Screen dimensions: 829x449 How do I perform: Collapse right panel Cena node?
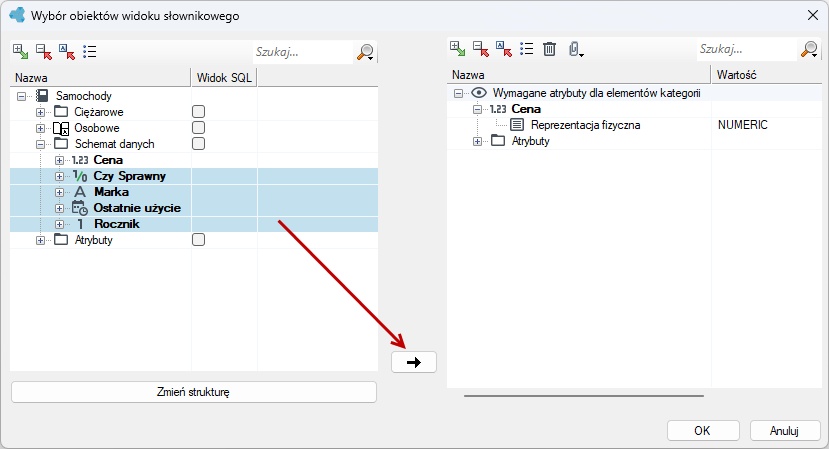[x=477, y=109]
